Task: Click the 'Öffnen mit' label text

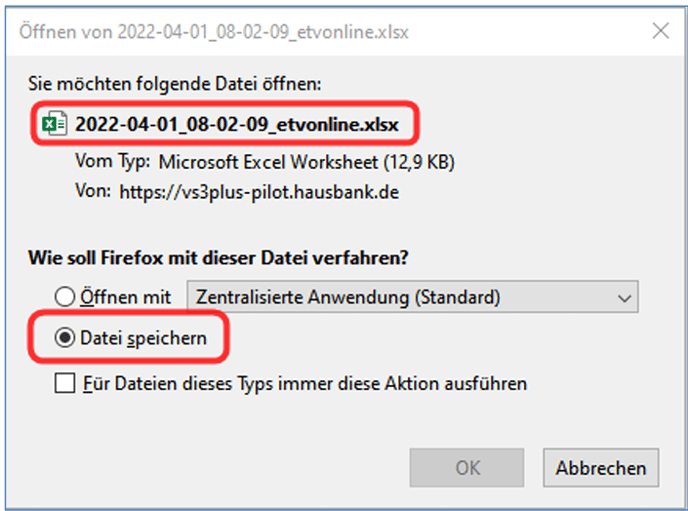Action: click(125, 297)
